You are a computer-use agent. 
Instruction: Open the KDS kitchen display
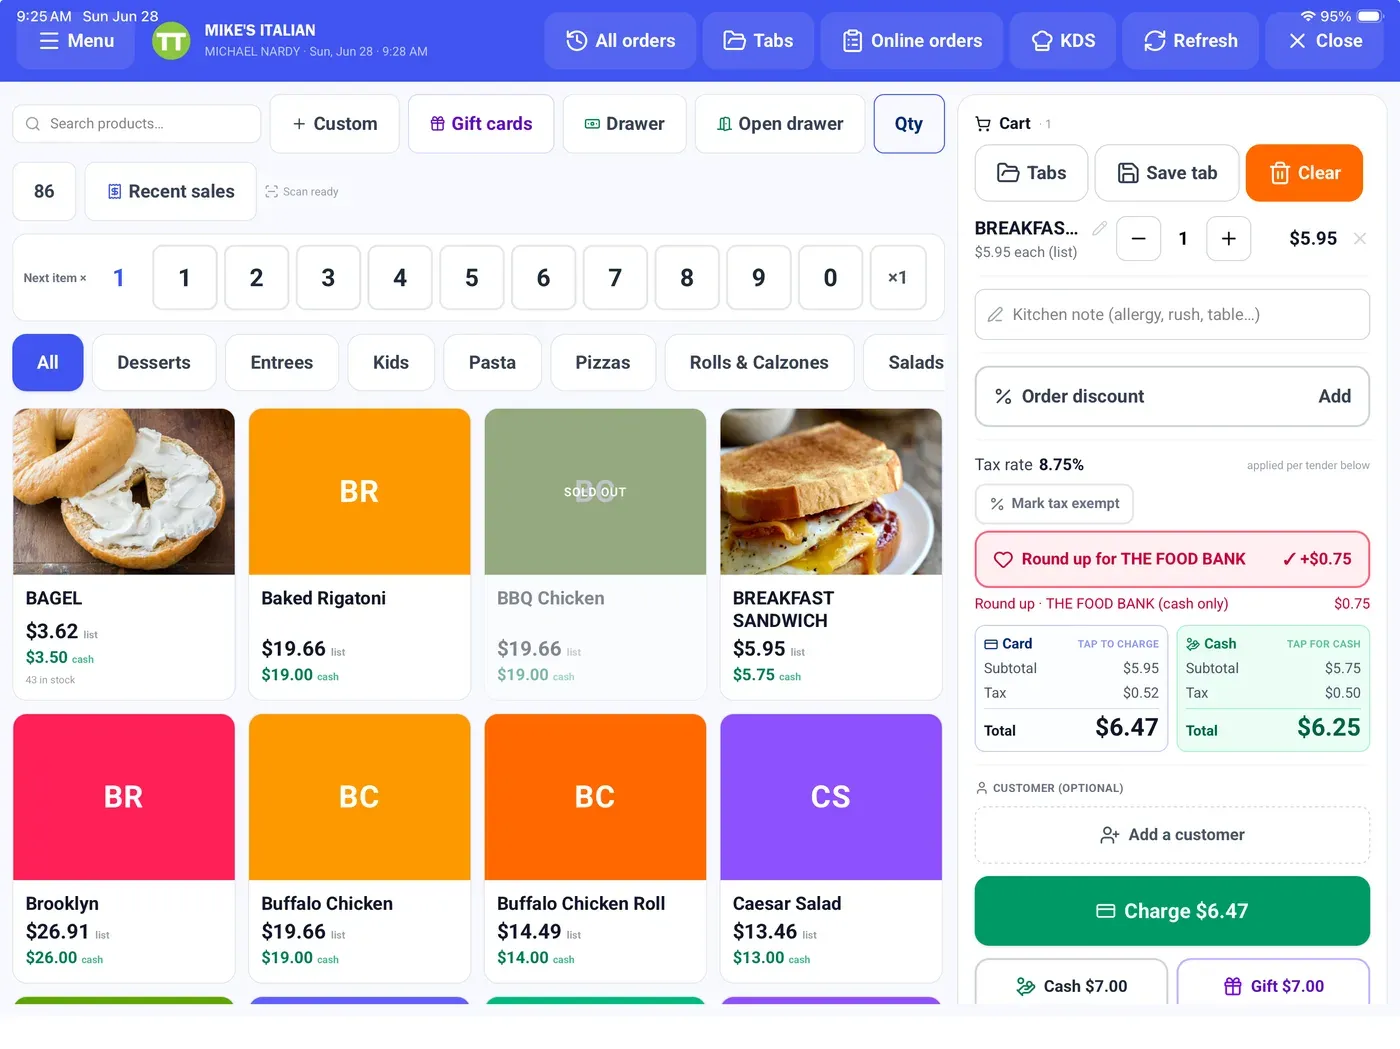pyautogui.click(x=1063, y=41)
